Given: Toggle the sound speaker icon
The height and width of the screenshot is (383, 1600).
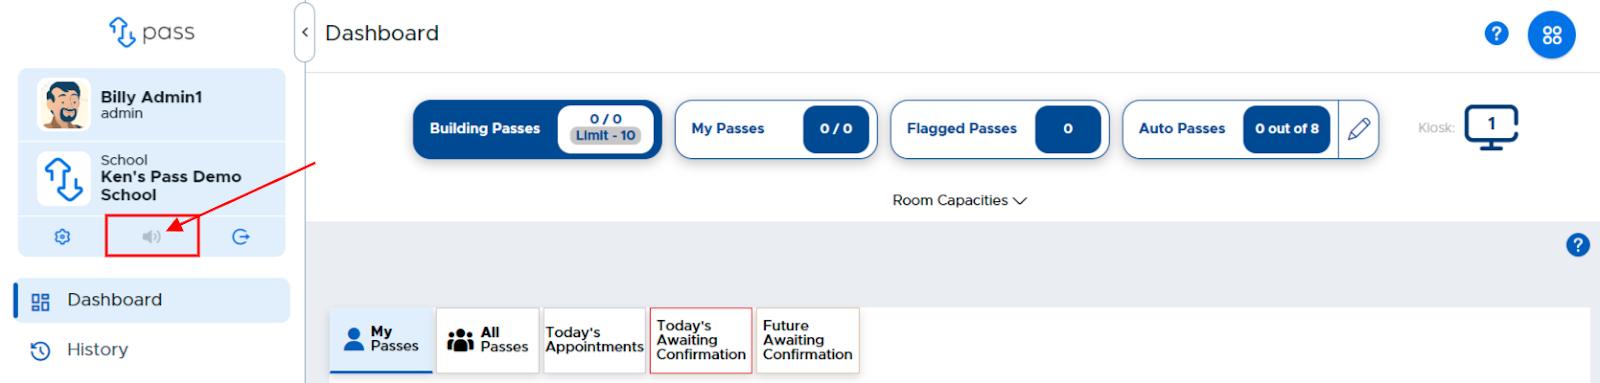Looking at the screenshot, I should (x=151, y=237).
